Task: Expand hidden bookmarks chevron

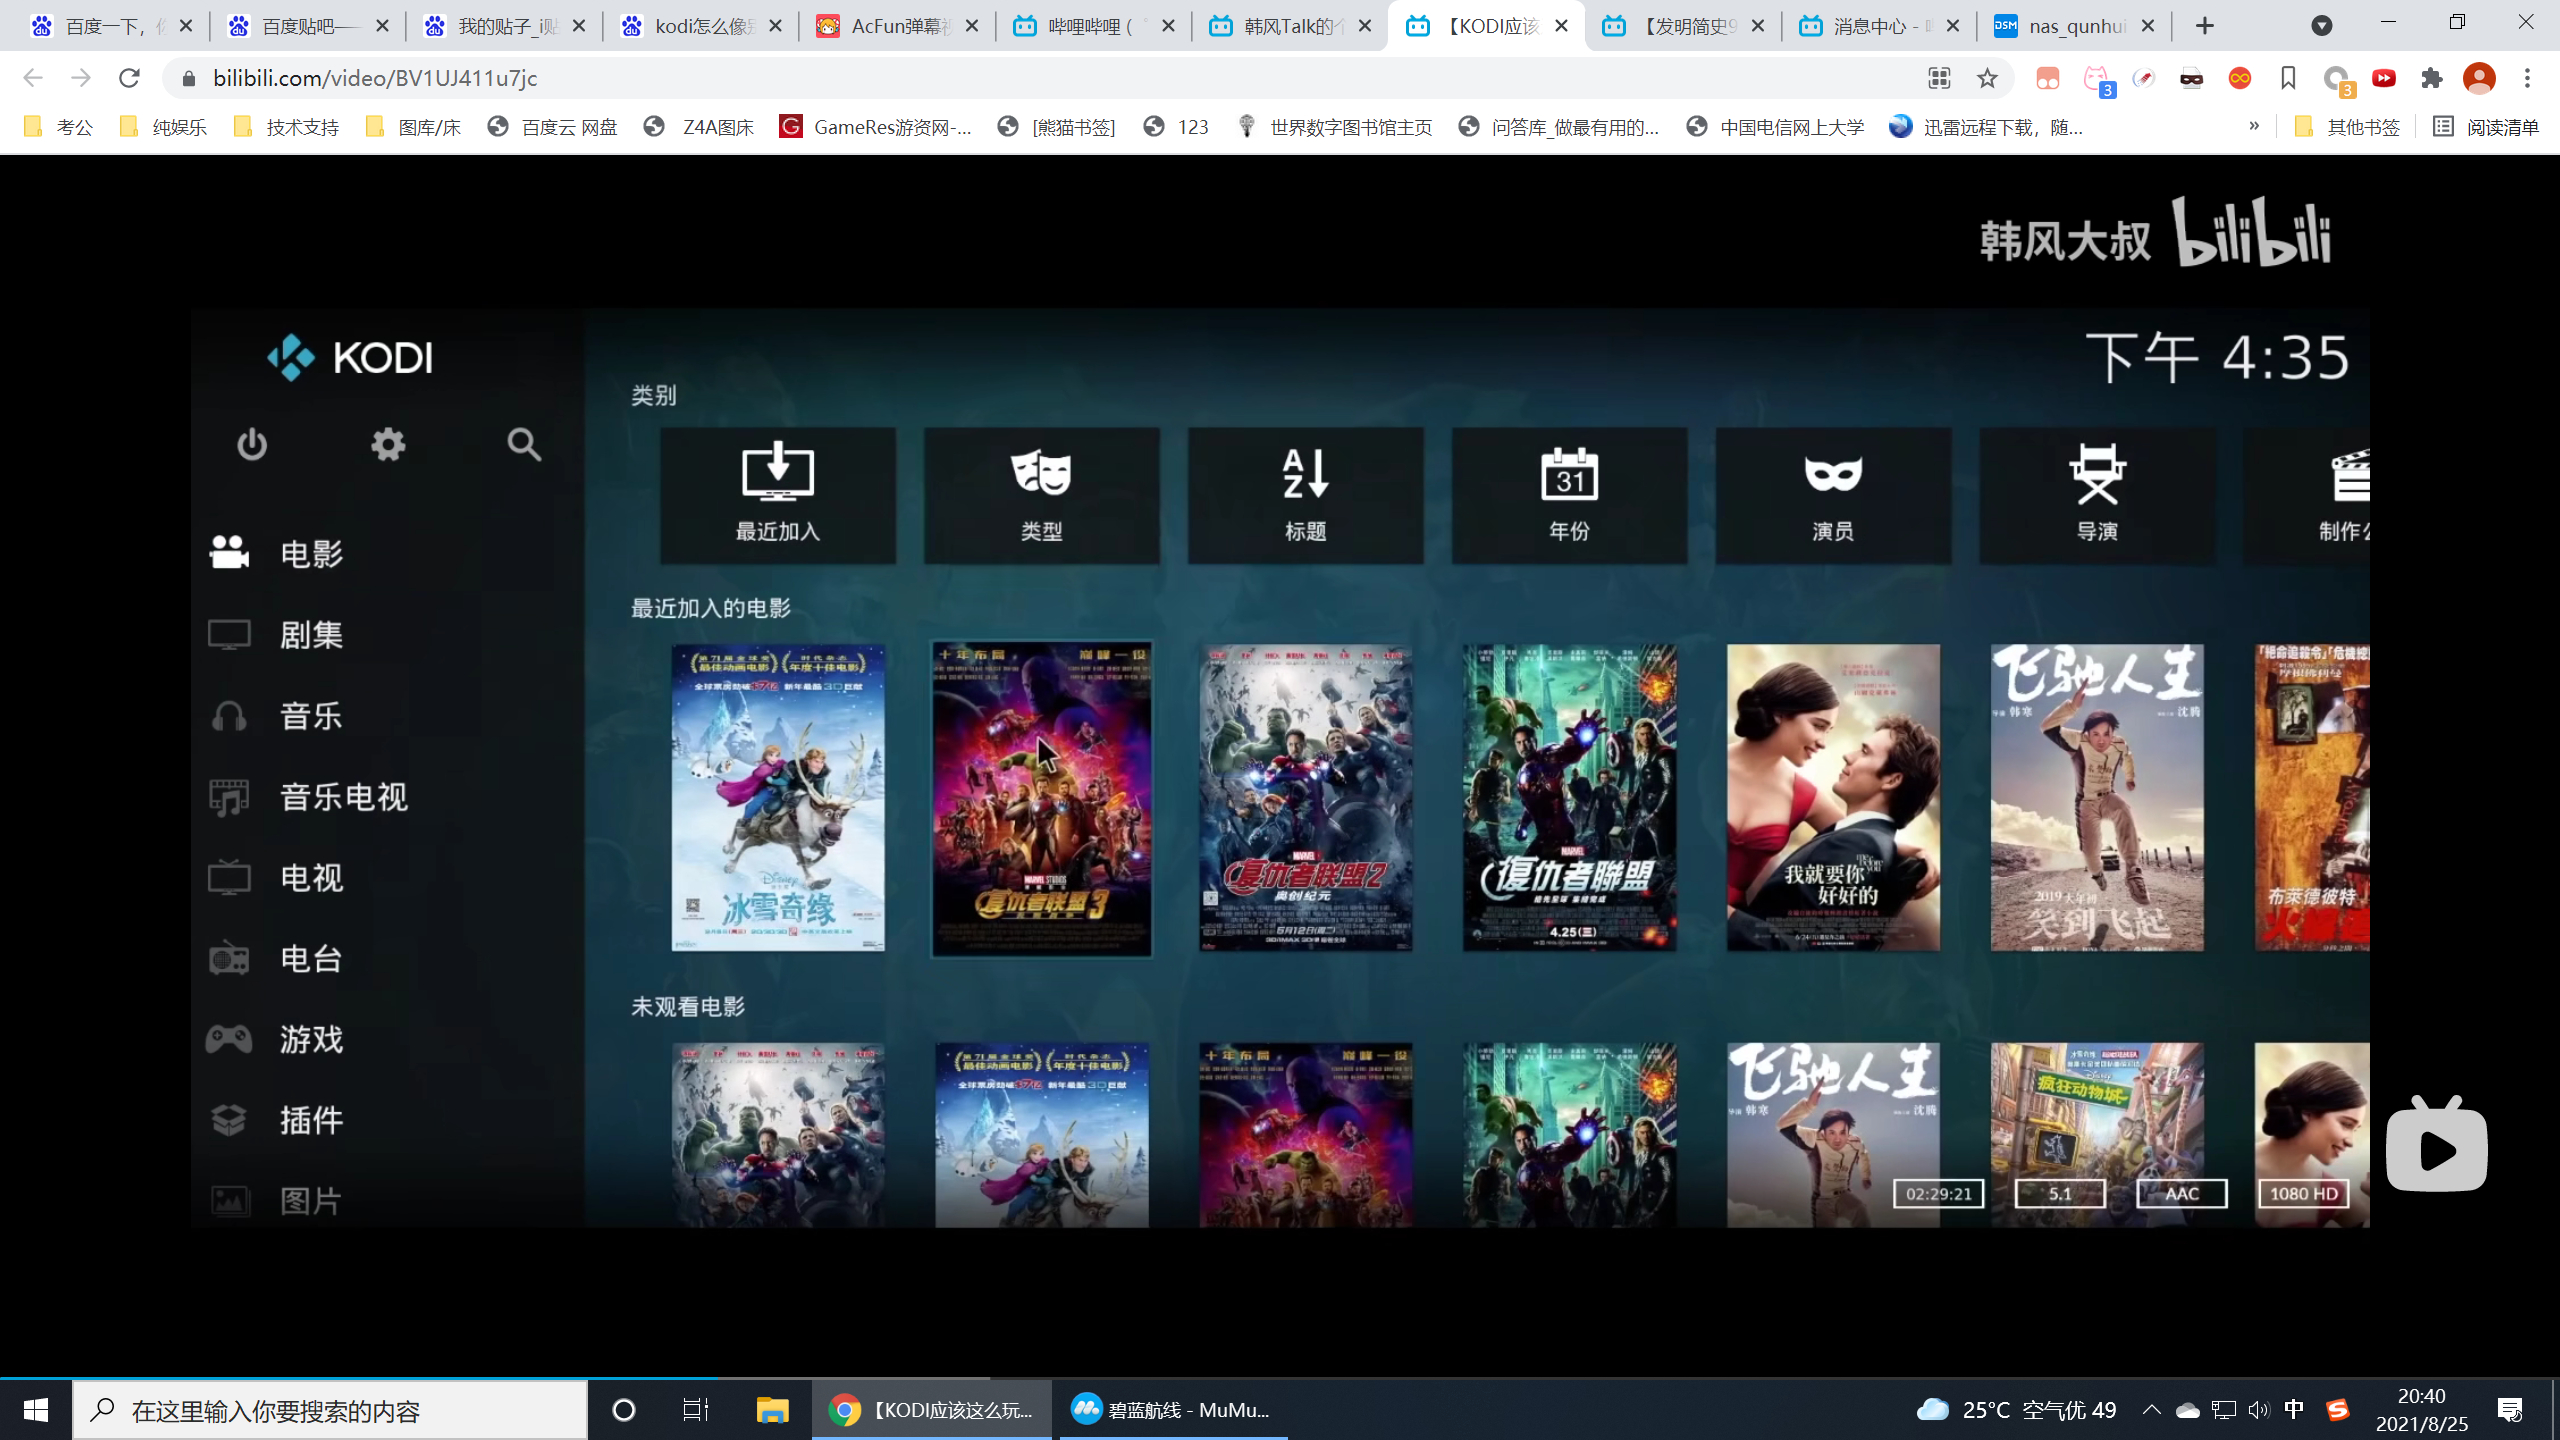Action: [2254, 126]
